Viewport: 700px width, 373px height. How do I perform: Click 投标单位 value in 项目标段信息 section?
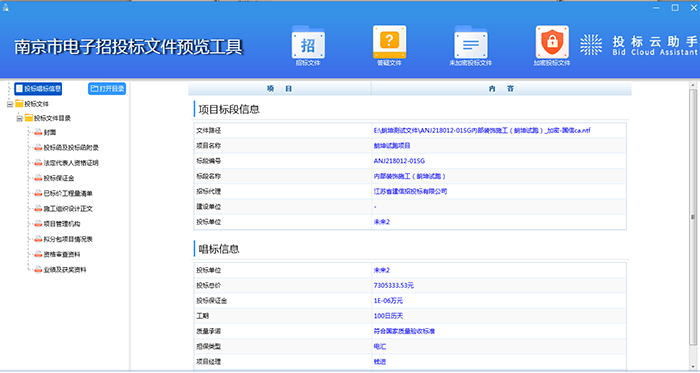point(382,222)
